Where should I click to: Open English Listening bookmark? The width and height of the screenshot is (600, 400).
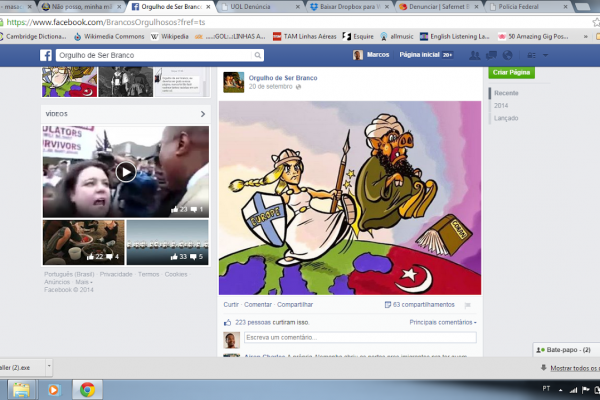455,36
